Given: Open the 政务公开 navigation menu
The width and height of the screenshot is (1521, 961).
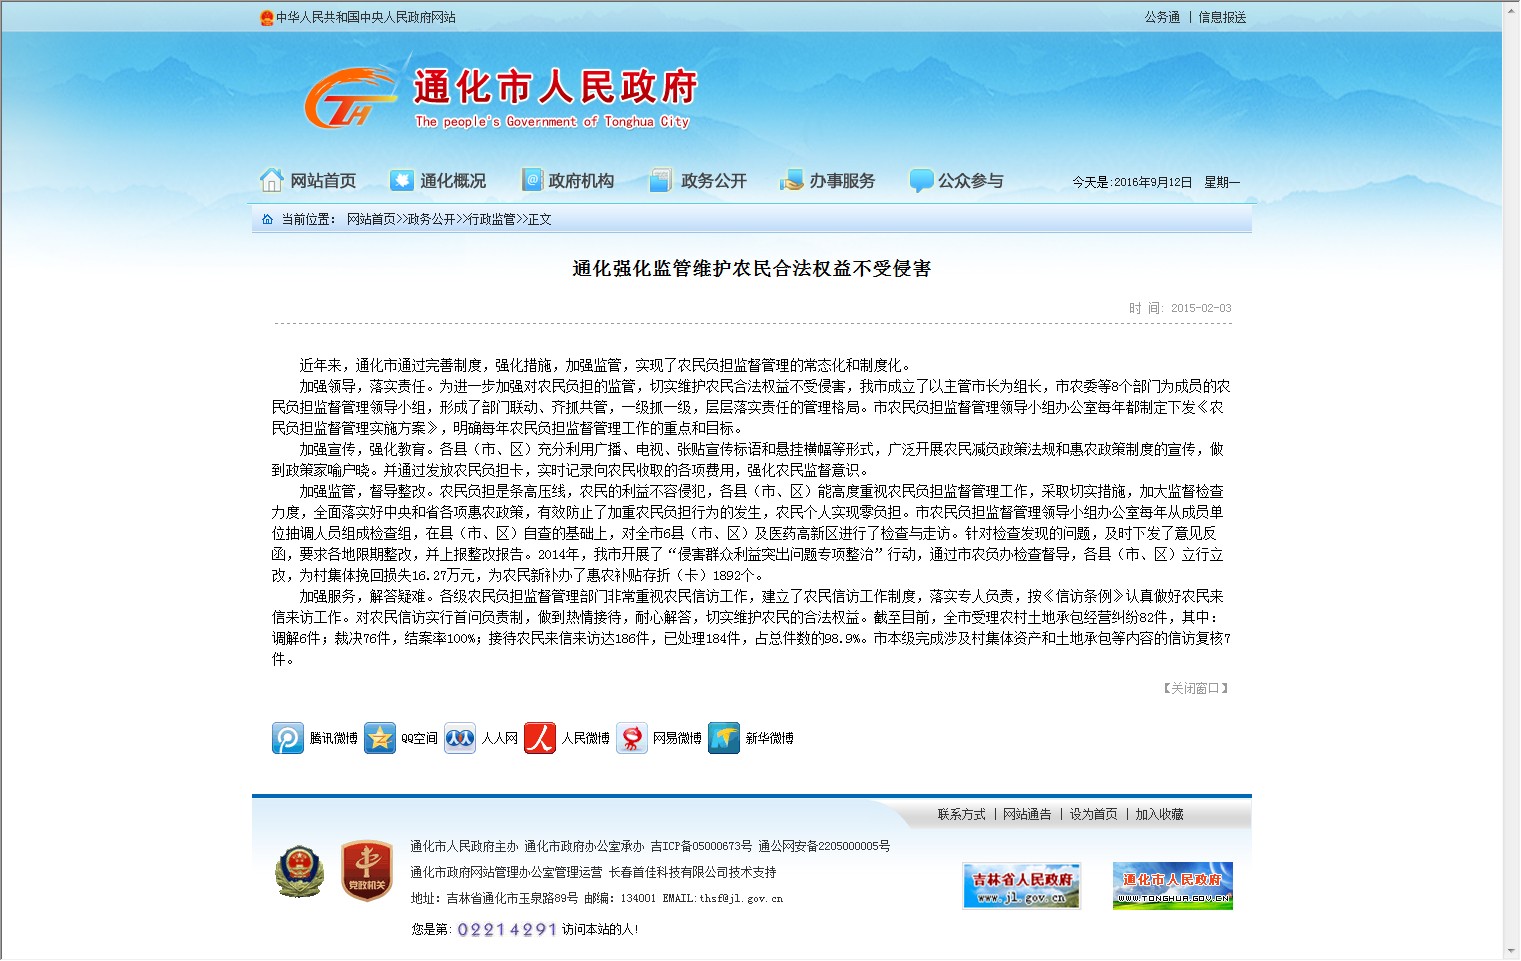Looking at the screenshot, I should click(x=699, y=181).
